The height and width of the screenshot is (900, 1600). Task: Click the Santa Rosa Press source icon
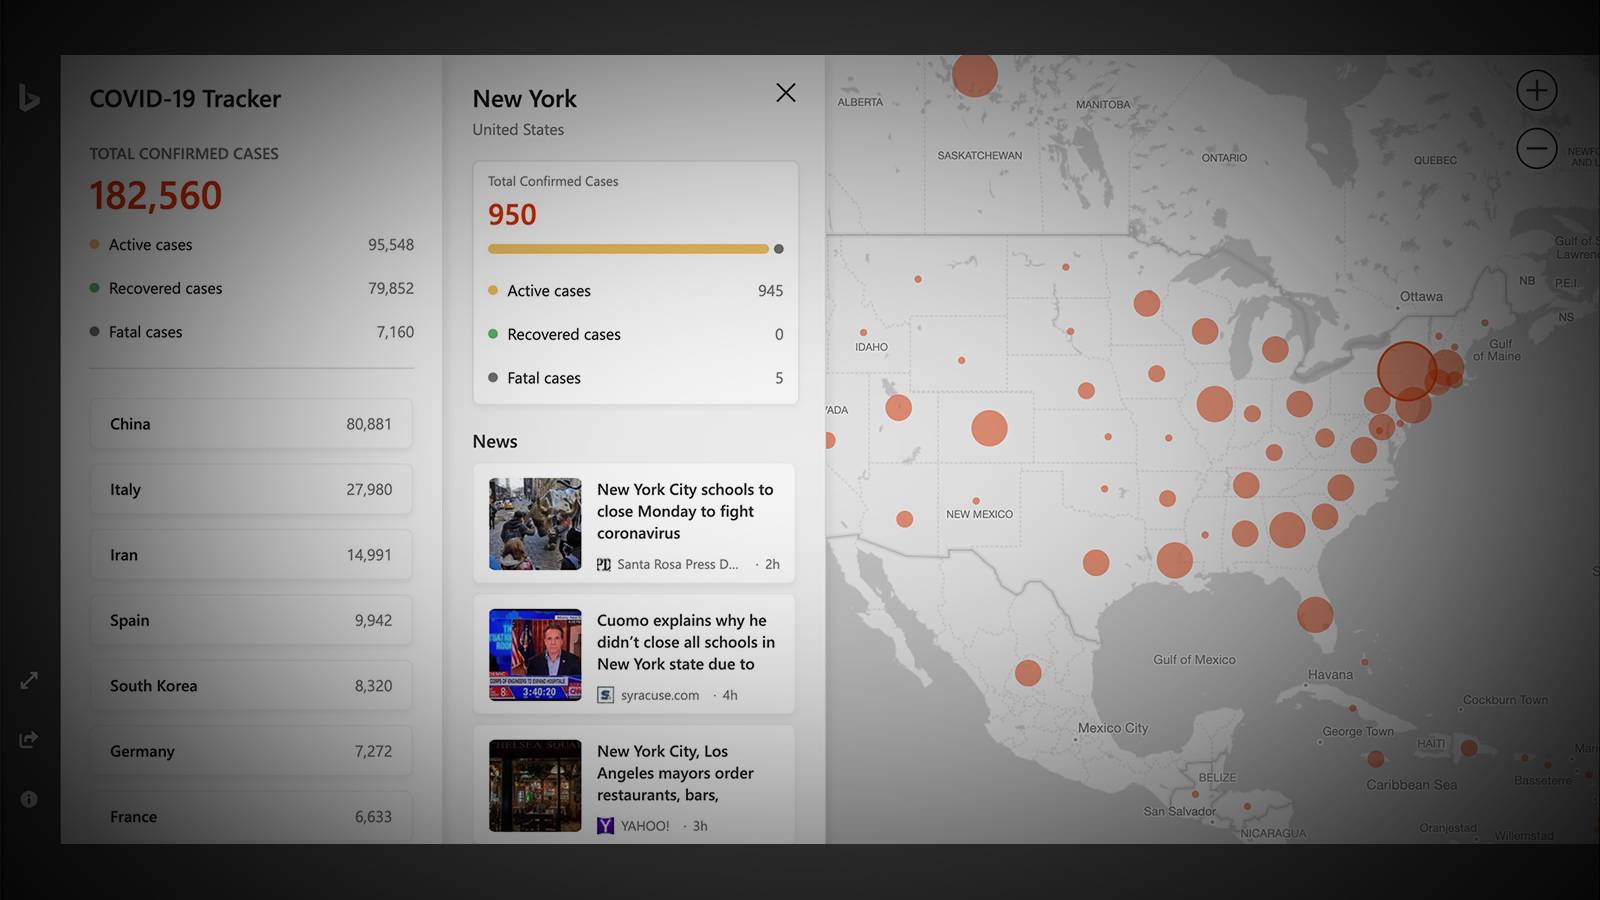604,565
